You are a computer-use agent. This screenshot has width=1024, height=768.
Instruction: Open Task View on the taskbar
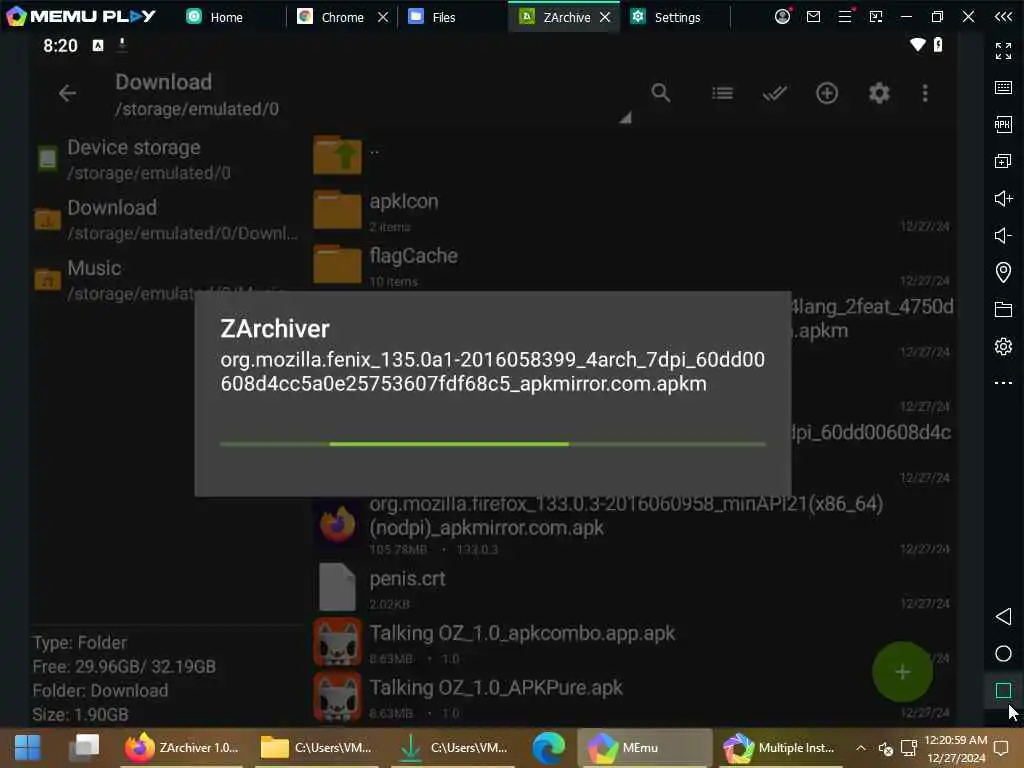(x=84, y=748)
